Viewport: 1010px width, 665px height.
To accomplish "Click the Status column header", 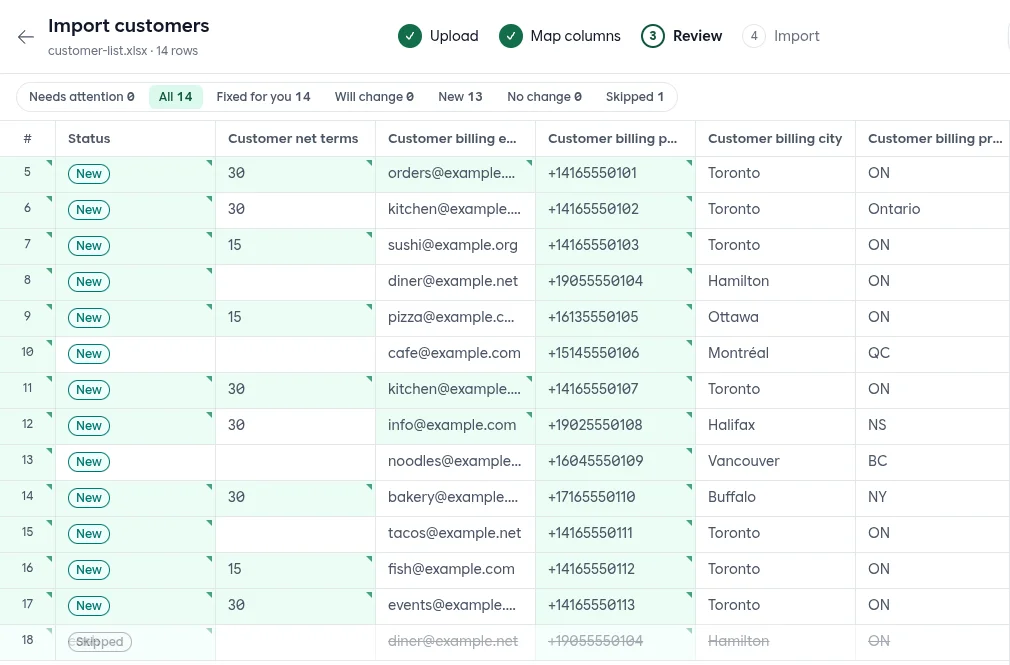I will [135, 139].
